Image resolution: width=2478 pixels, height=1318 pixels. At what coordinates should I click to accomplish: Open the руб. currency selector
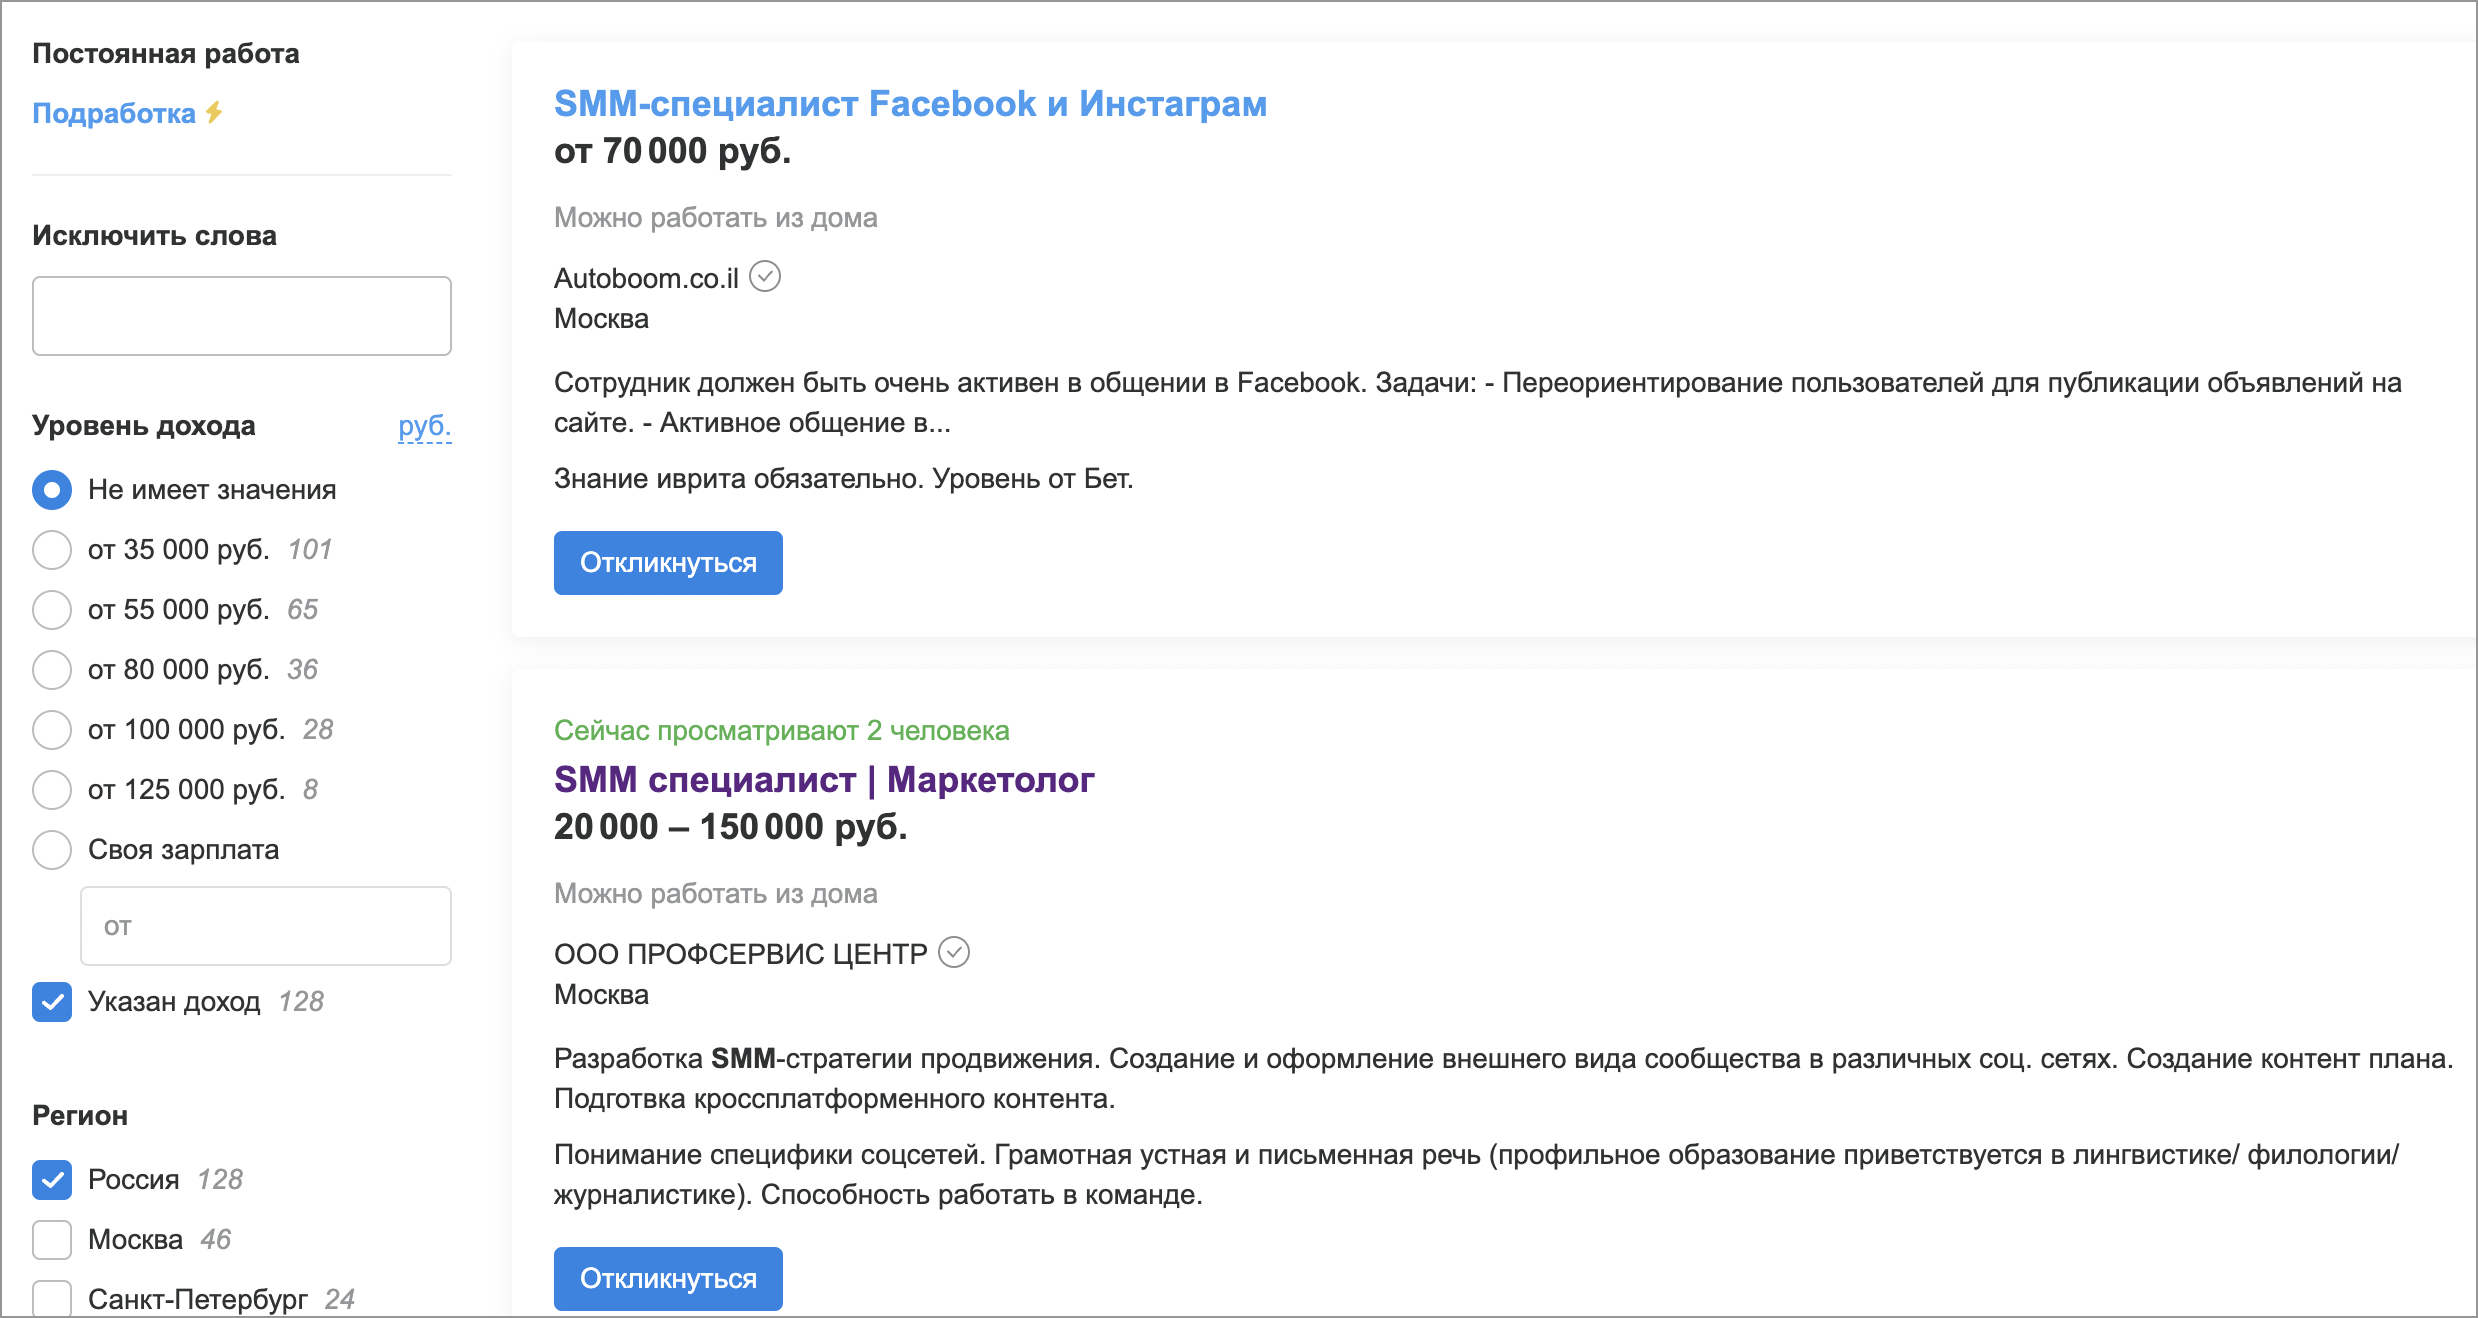(x=424, y=427)
